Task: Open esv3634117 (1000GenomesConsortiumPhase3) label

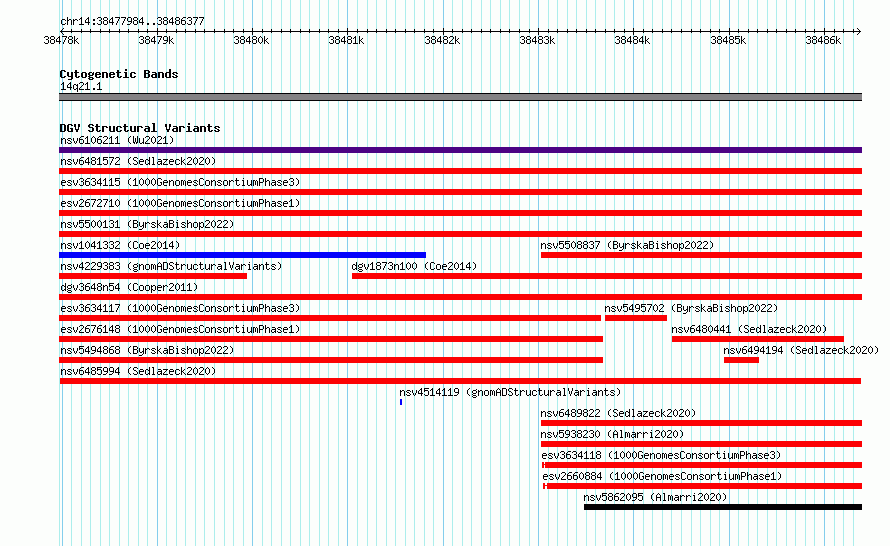Action: [x=180, y=308]
